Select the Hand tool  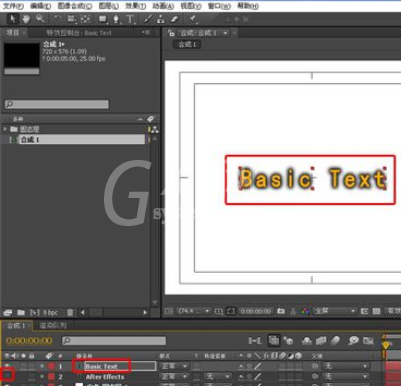point(26,19)
